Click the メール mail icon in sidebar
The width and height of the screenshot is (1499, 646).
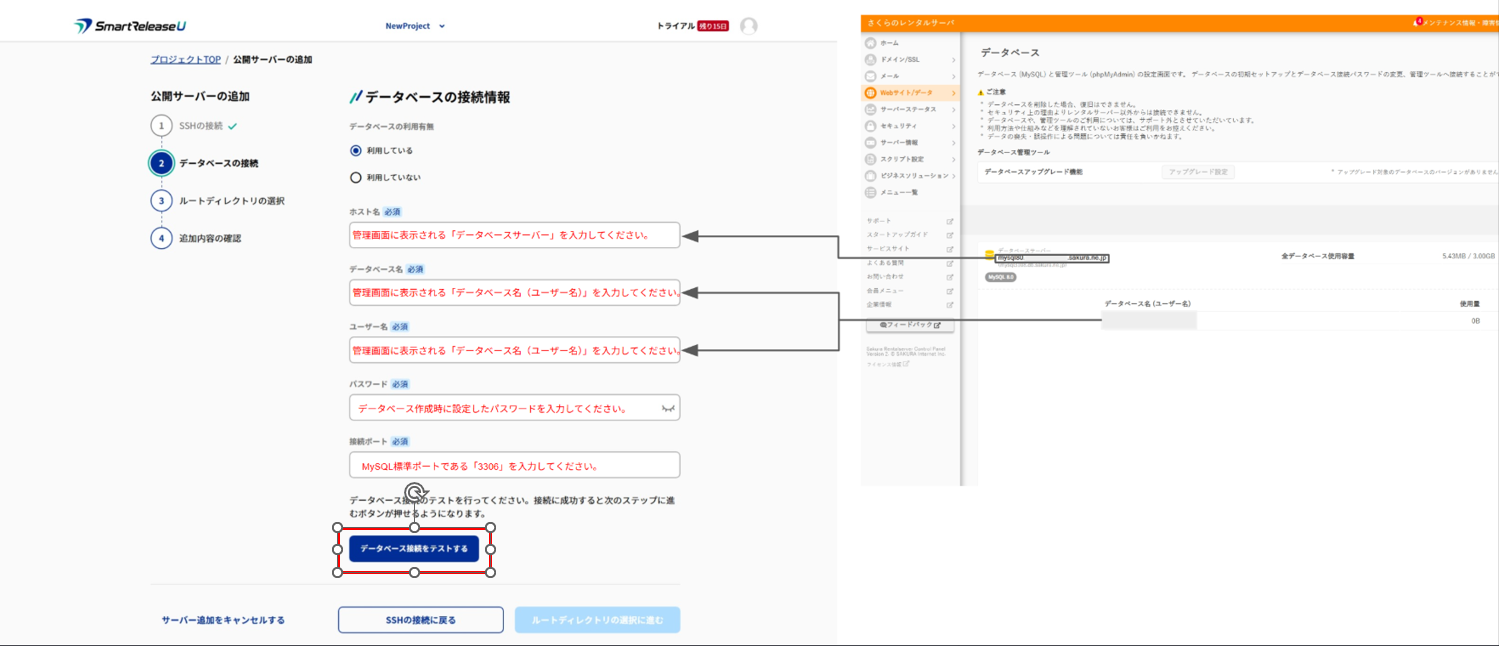[x=871, y=76]
